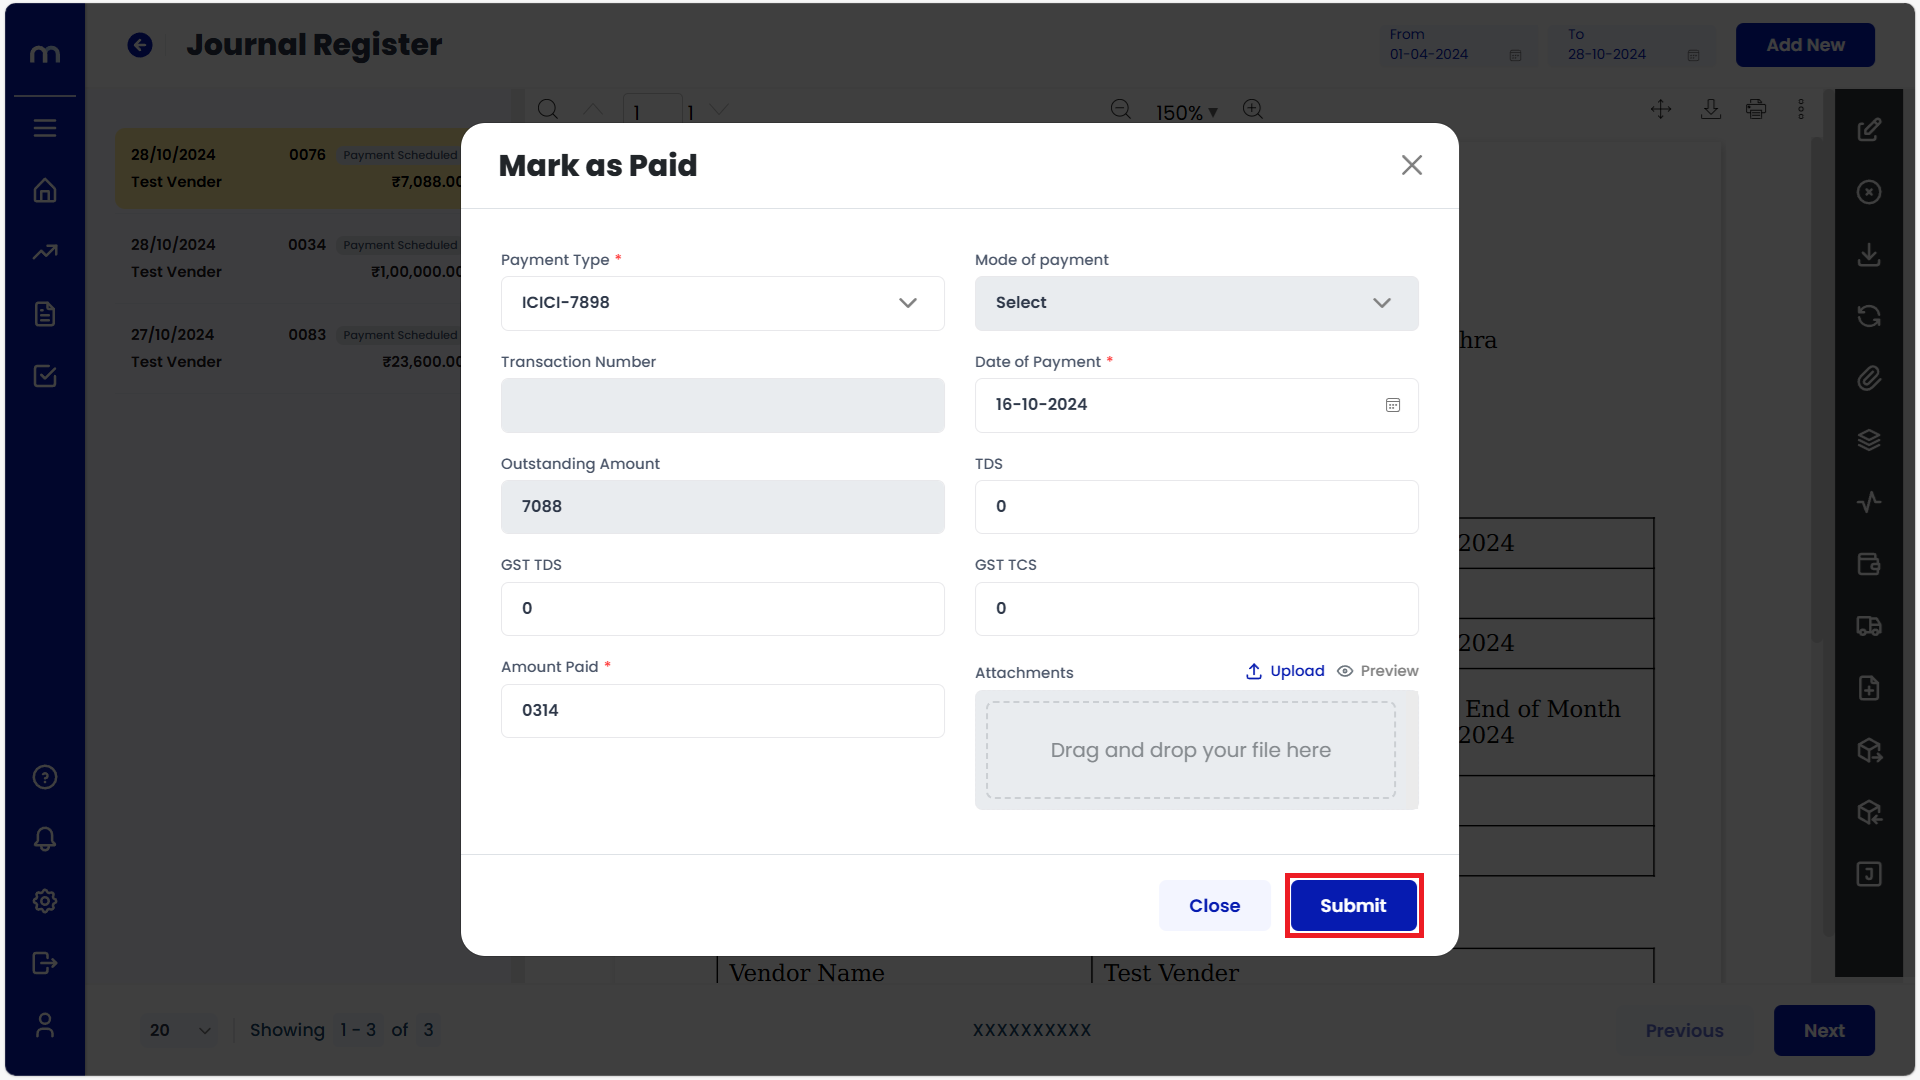Click the zoom in magnifier icon
1920x1080 pixels.
(x=1253, y=109)
